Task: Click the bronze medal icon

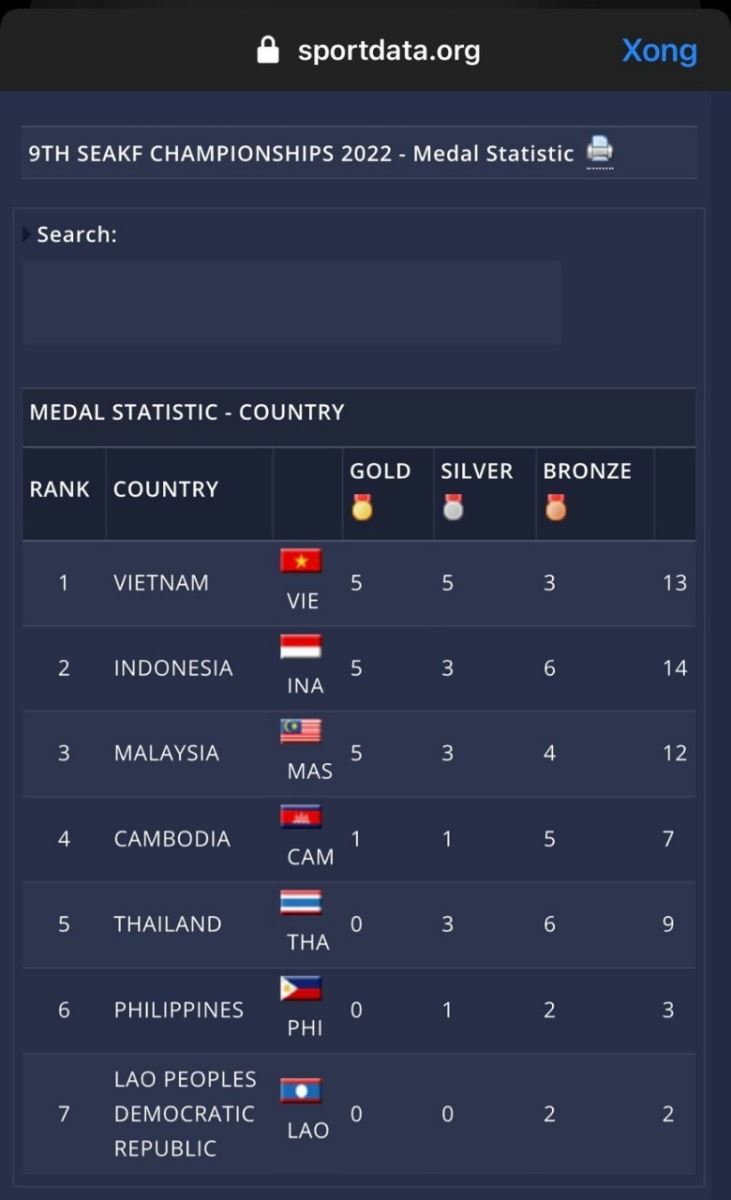Action: (x=555, y=508)
